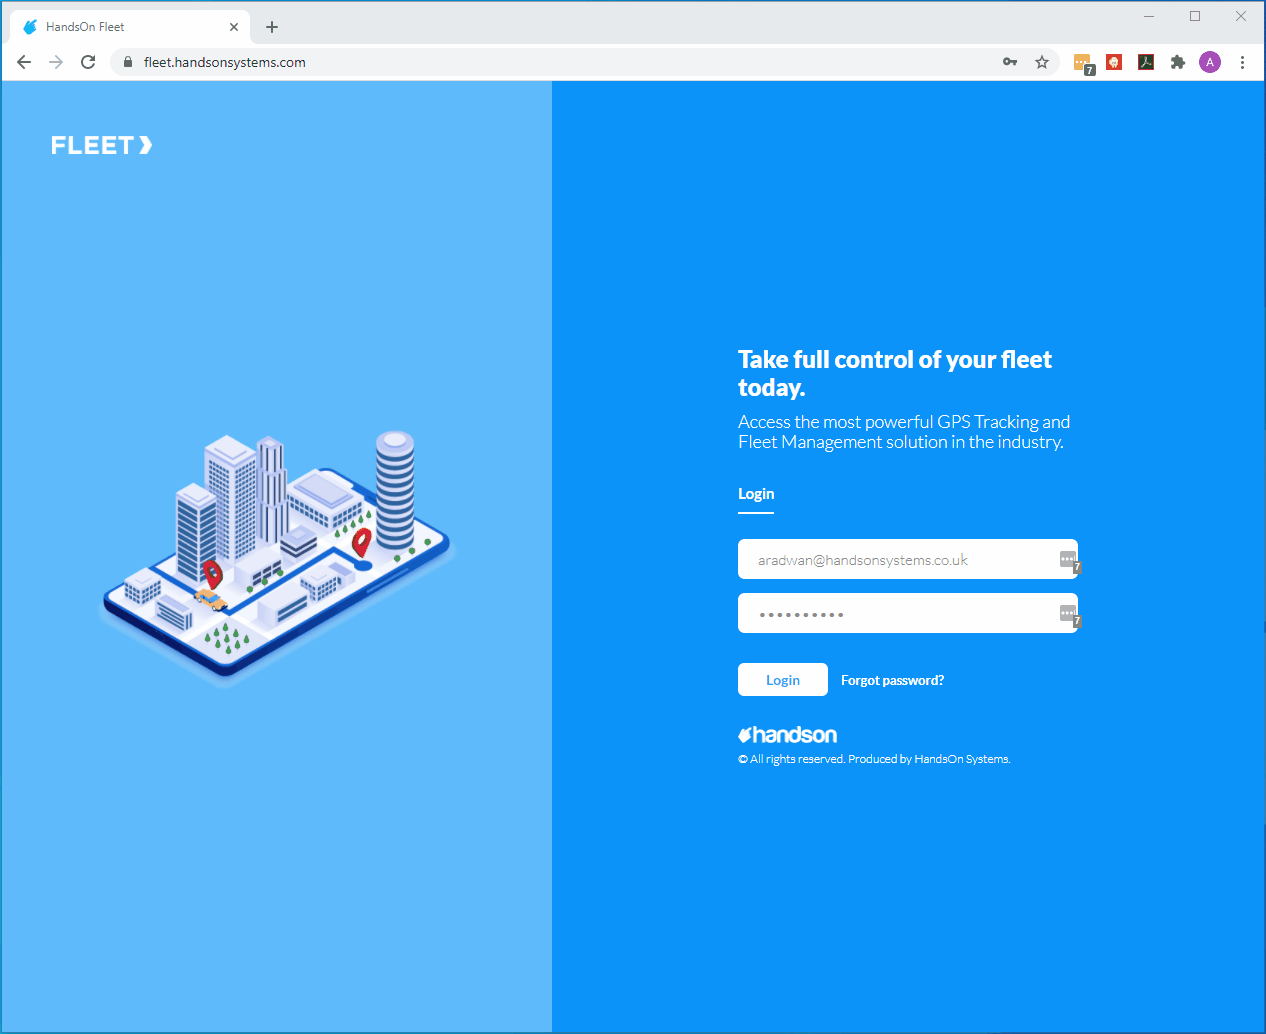
Task: Open the orange password manager extension
Action: tap(1083, 63)
